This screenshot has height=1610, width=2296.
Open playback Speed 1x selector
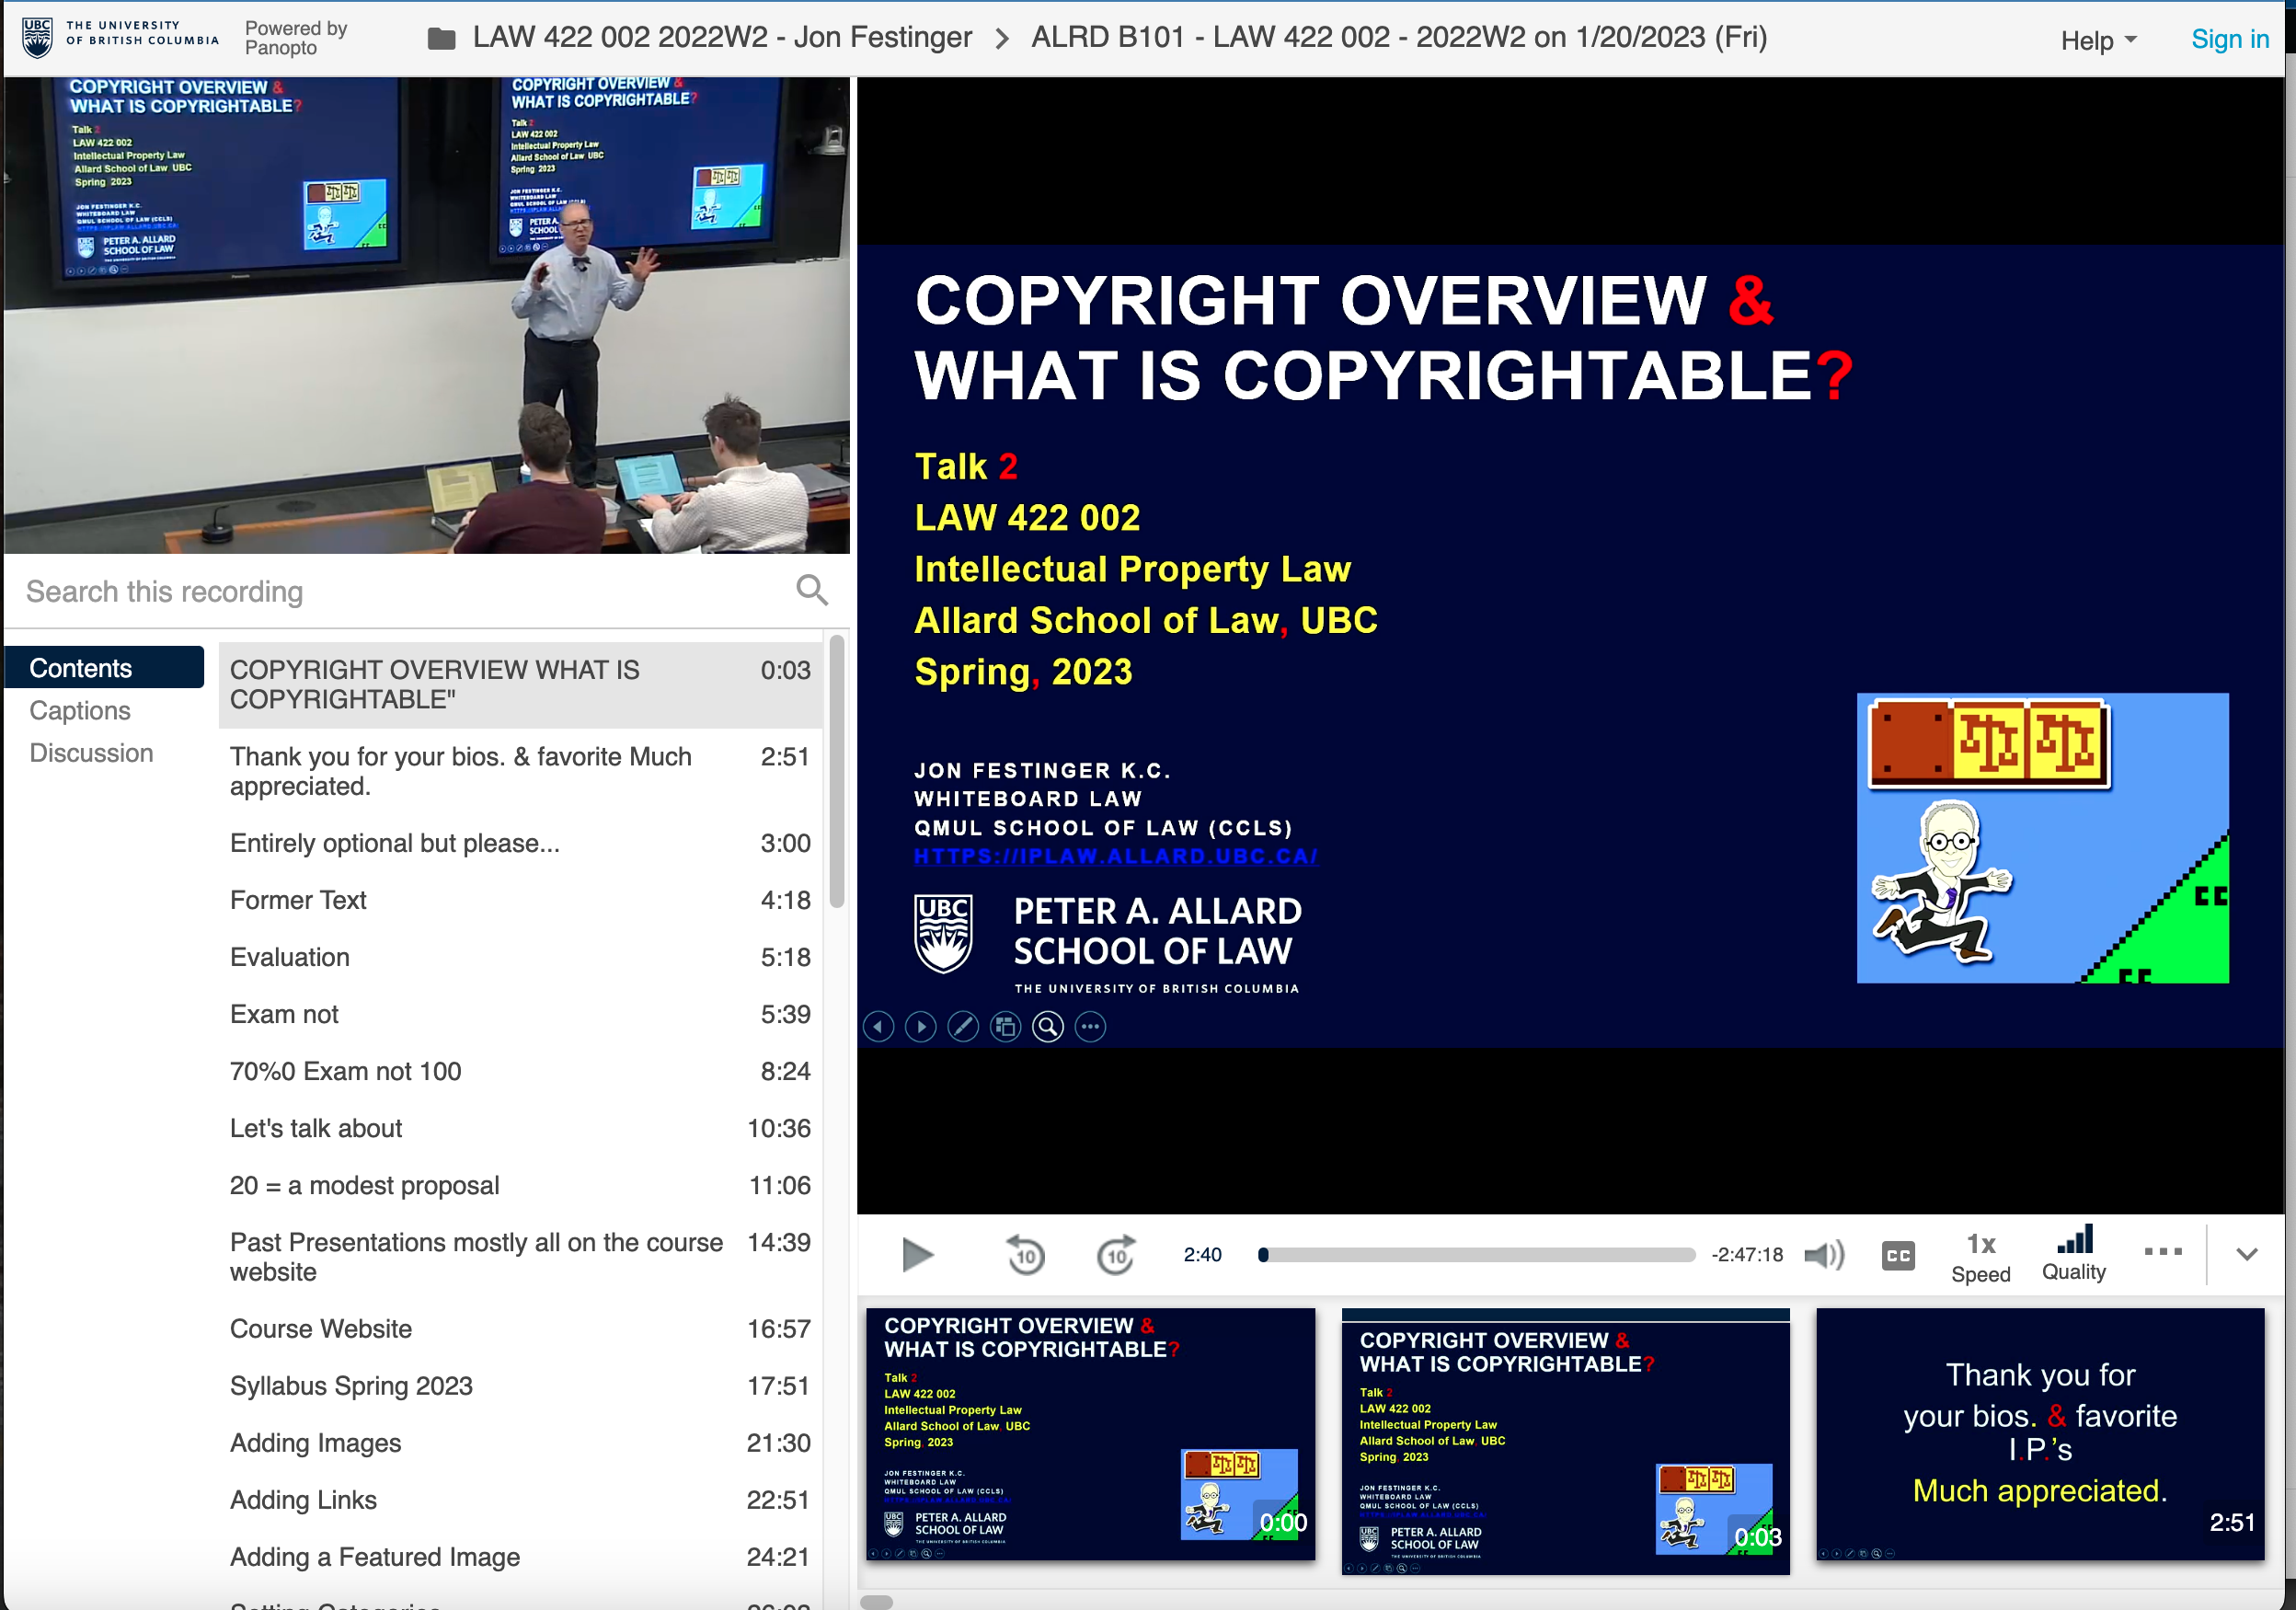pyautogui.click(x=1980, y=1256)
